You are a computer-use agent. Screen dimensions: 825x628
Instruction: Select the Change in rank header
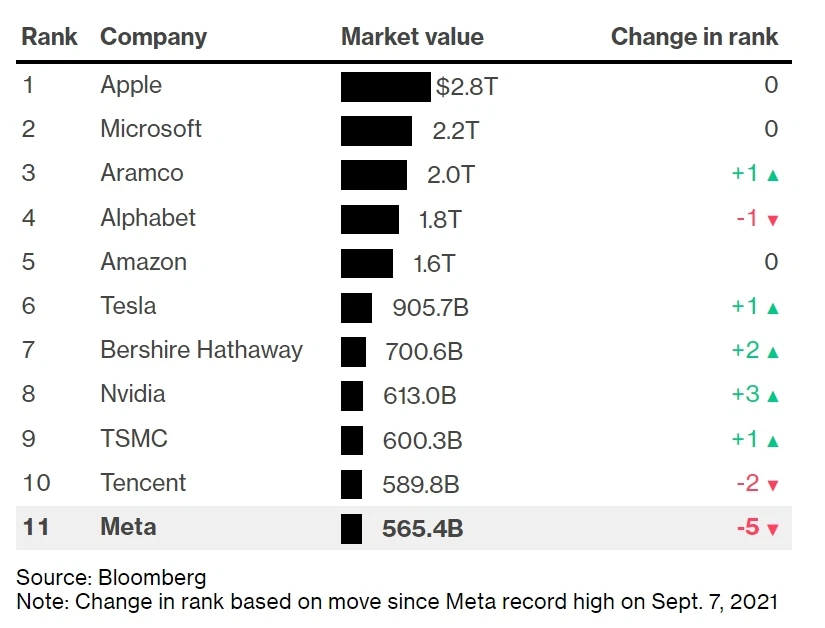694,37
